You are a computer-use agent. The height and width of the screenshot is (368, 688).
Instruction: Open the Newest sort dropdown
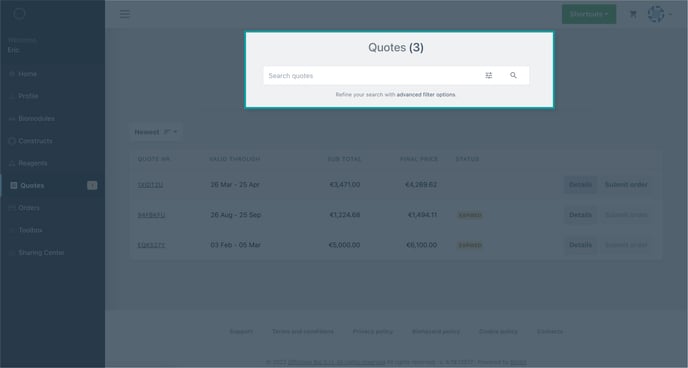pyautogui.click(x=156, y=132)
